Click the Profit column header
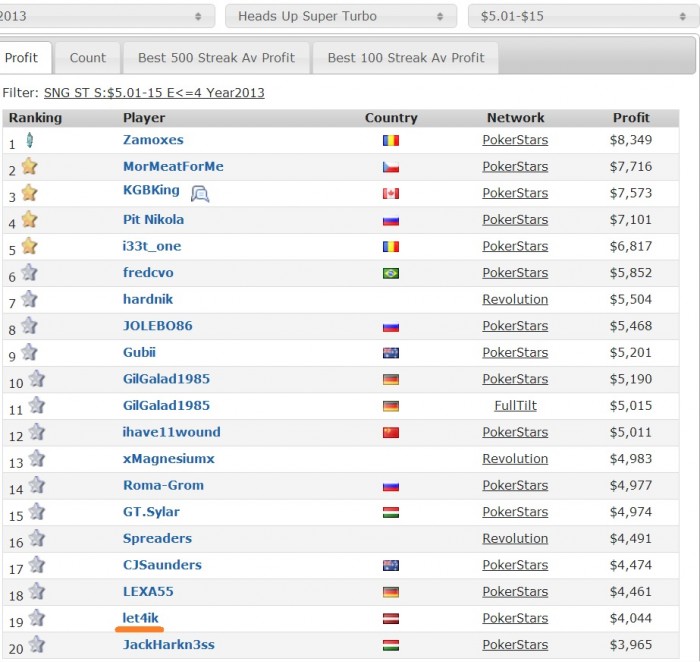The width and height of the screenshot is (700, 662). coord(631,118)
